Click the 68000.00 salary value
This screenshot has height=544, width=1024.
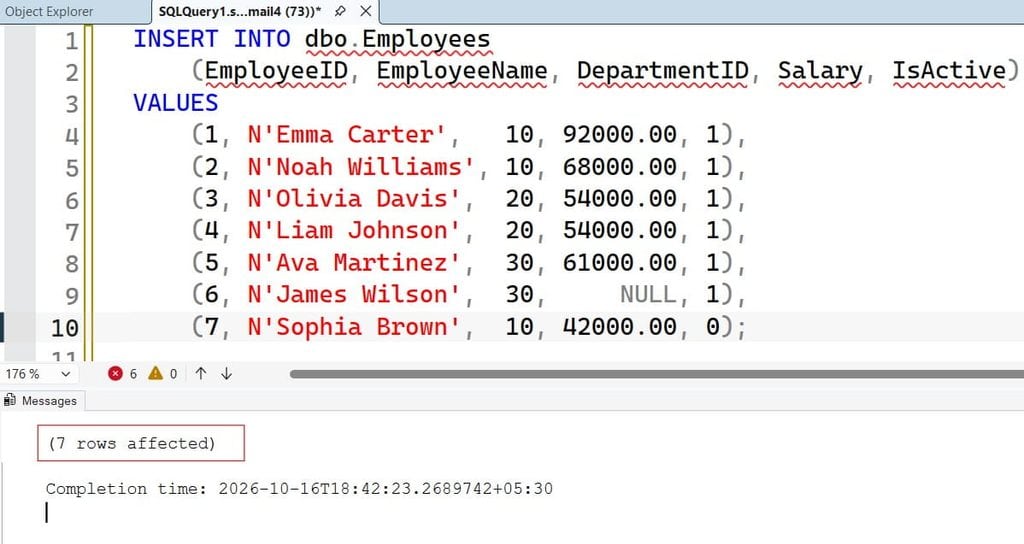coord(619,167)
